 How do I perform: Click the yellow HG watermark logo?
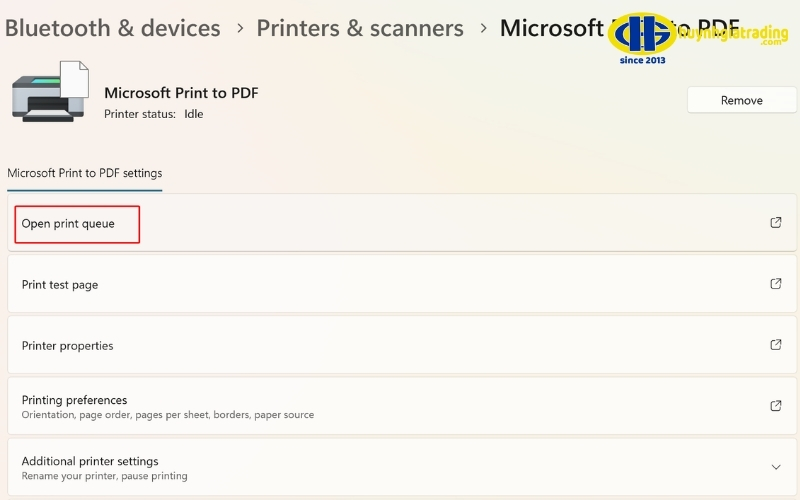642,34
